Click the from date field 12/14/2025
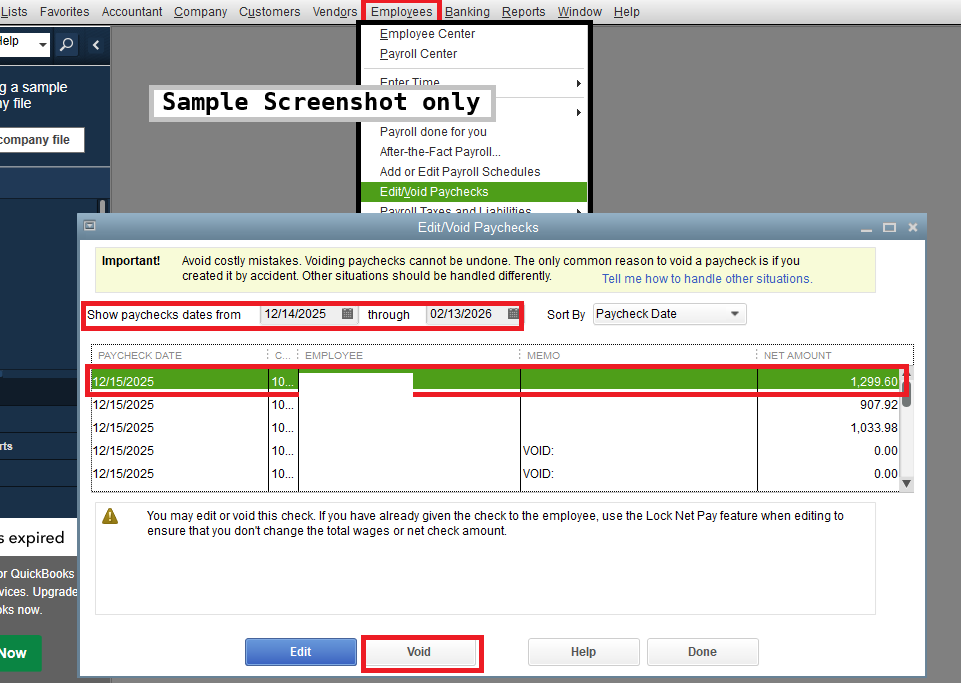961x683 pixels. click(300, 314)
